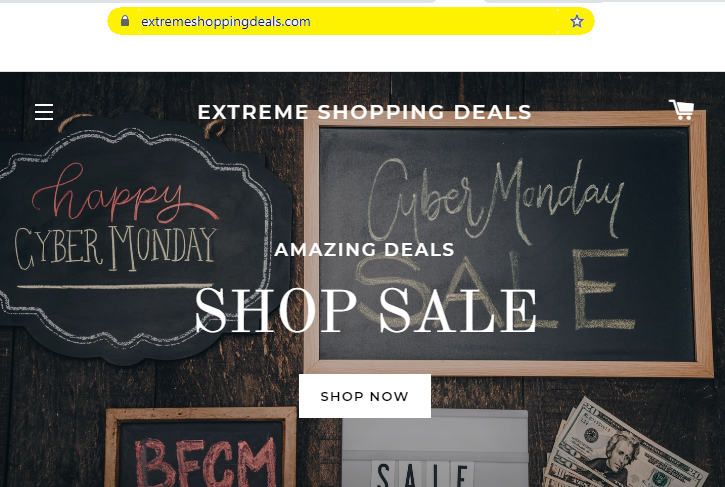Open the shopping cart
The image size is (725, 487).
(x=682, y=110)
